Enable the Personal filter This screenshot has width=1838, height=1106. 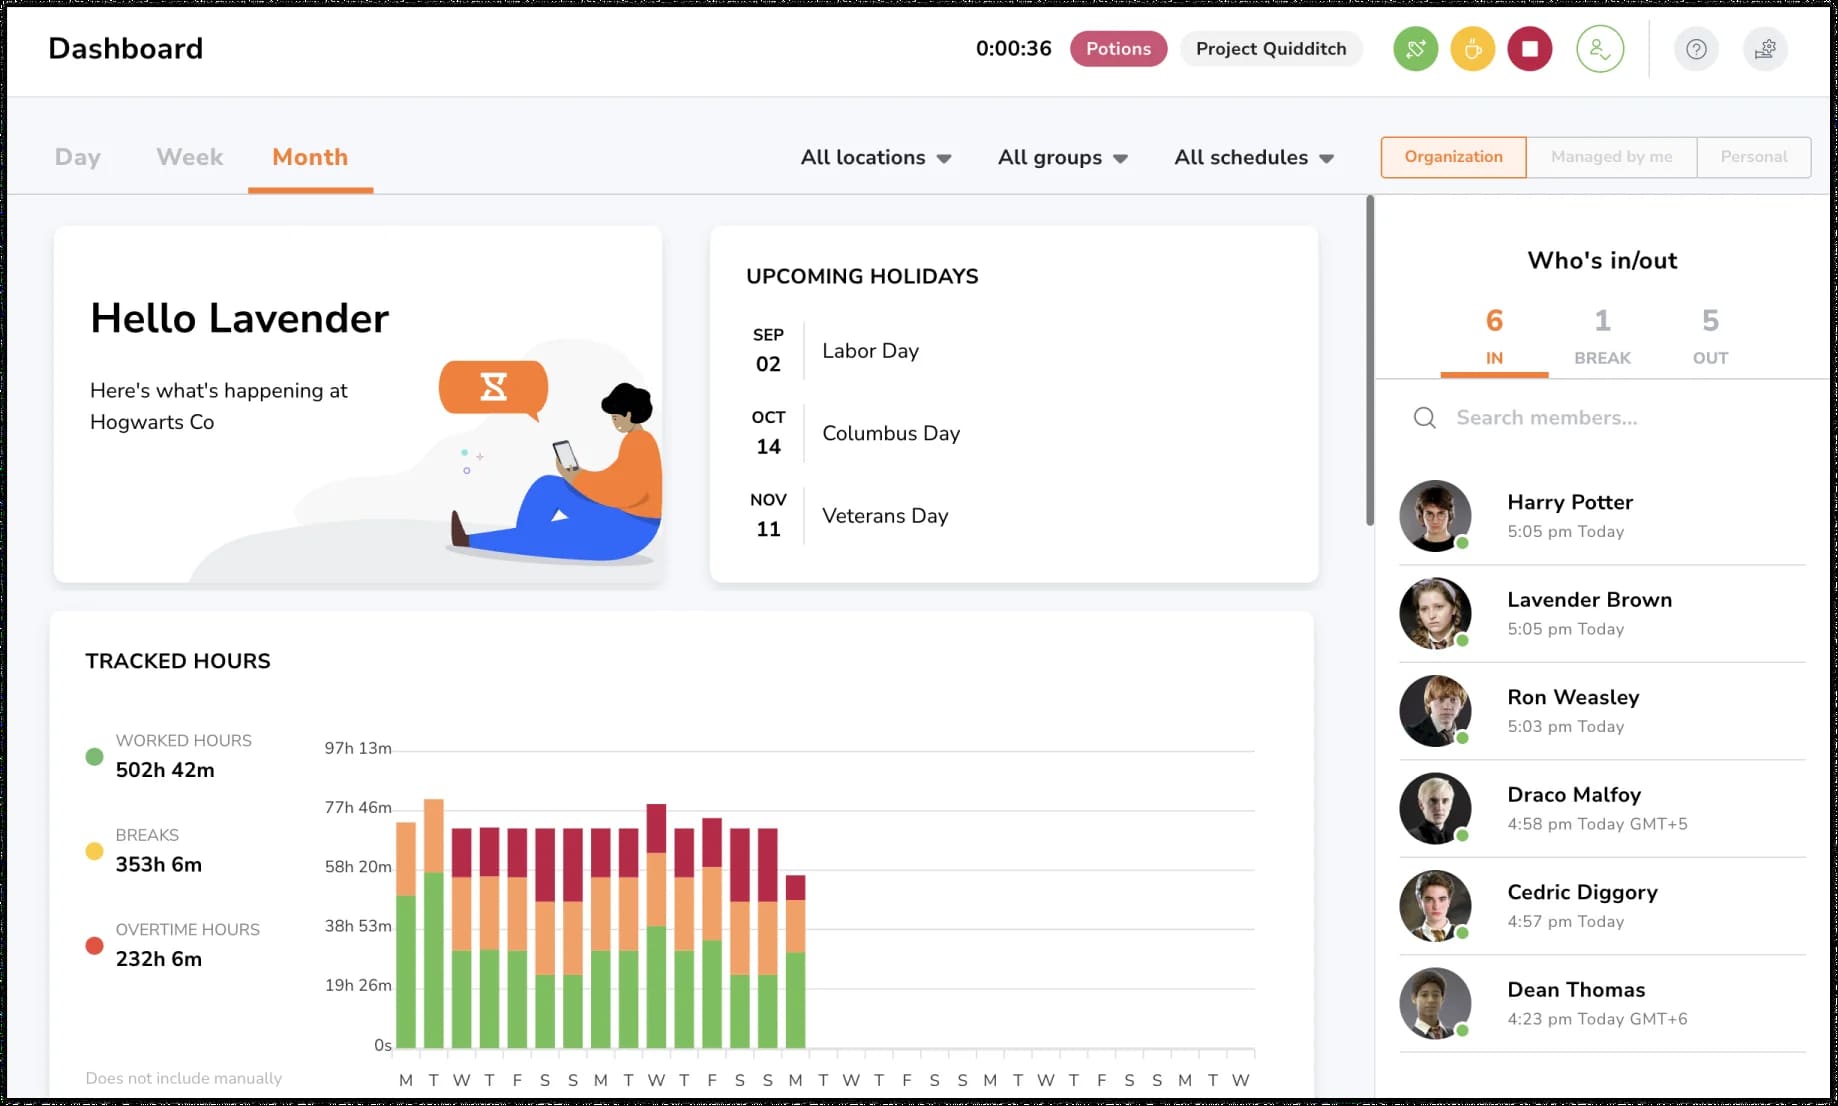[x=1754, y=157]
